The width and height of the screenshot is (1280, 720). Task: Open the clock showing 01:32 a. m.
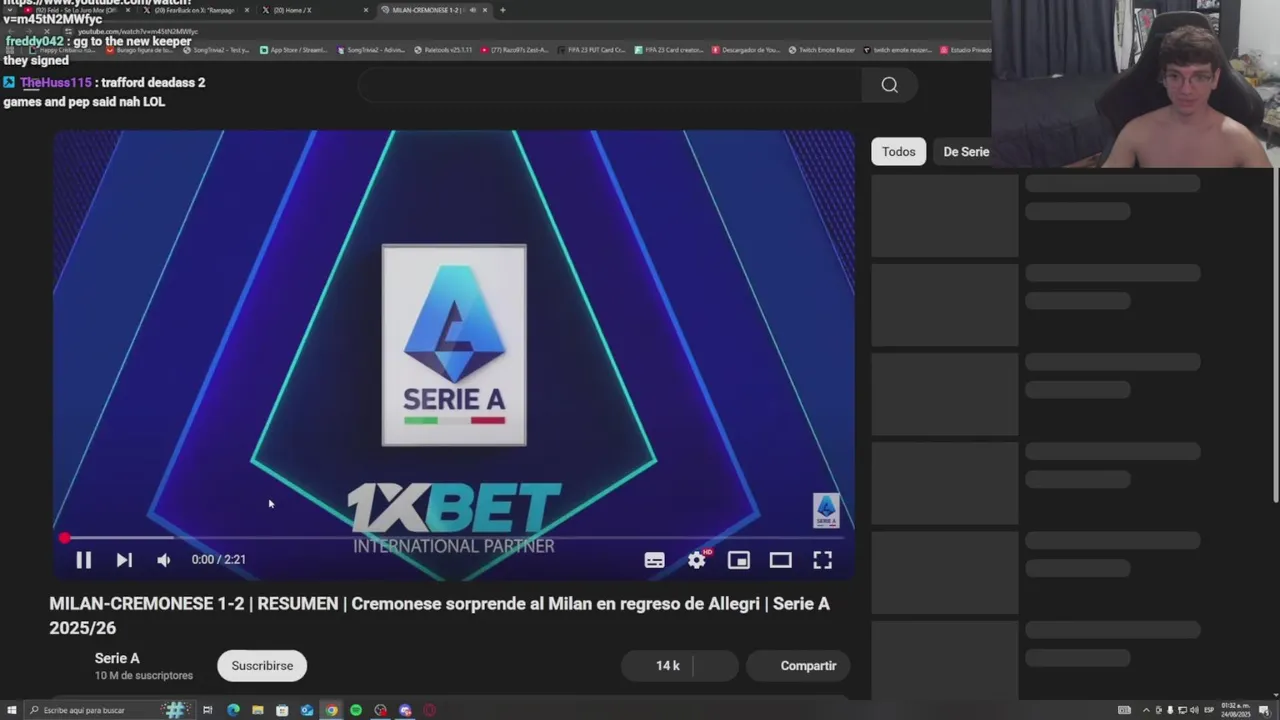pos(1235,710)
